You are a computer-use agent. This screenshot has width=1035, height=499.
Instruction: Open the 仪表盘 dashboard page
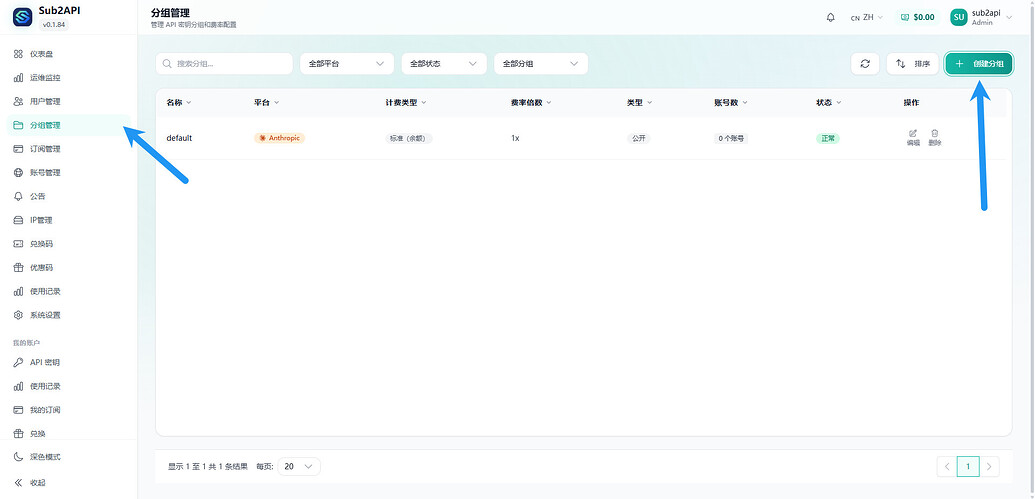click(x=69, y=53)
